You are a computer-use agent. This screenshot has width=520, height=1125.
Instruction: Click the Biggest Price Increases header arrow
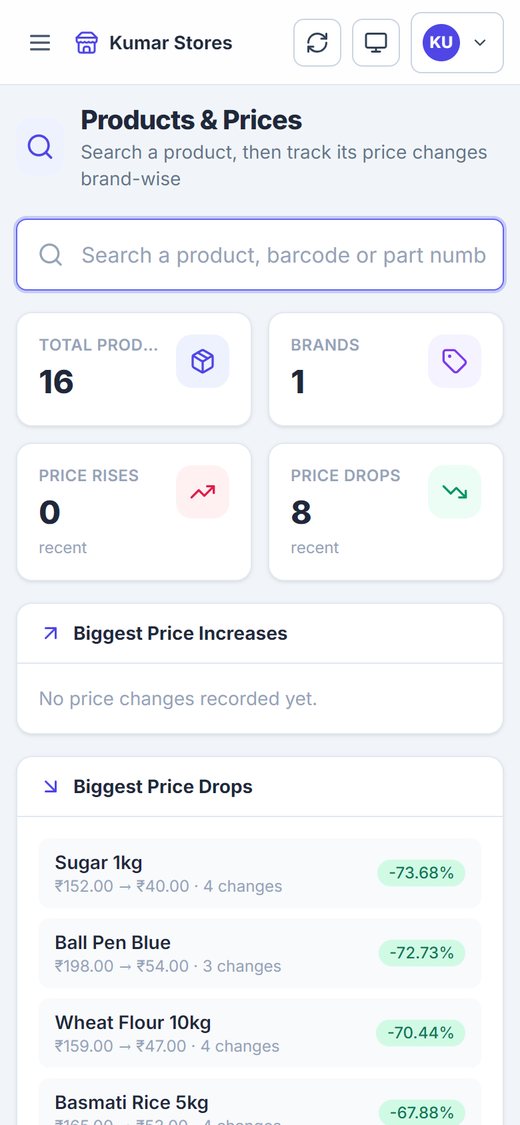(x=50, y=634)
